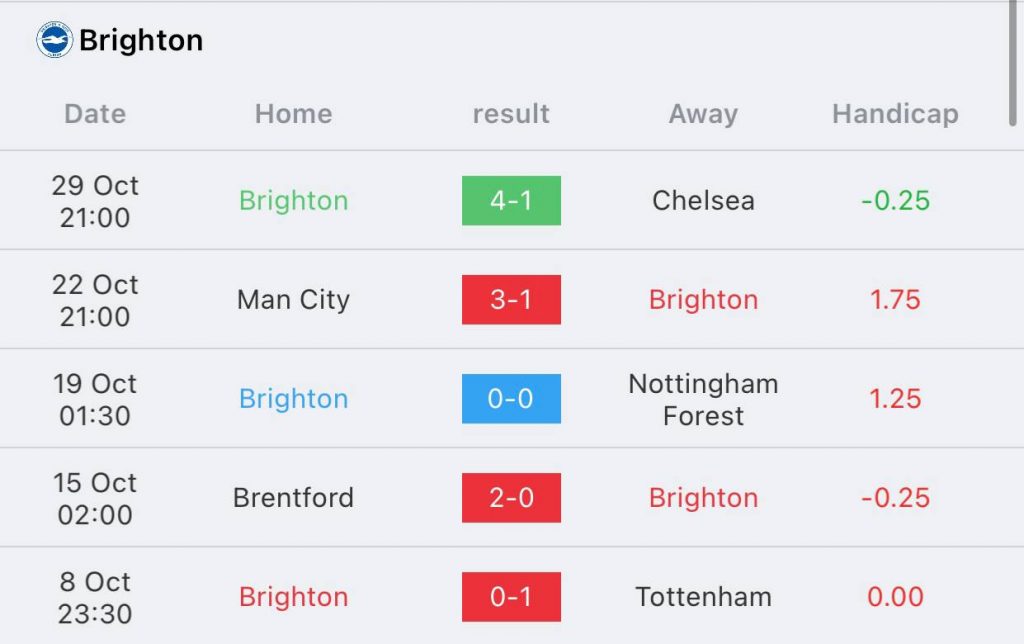The image size is (1024, 644).
Task: Select the 1.75 handicap value
Action: 895,300
